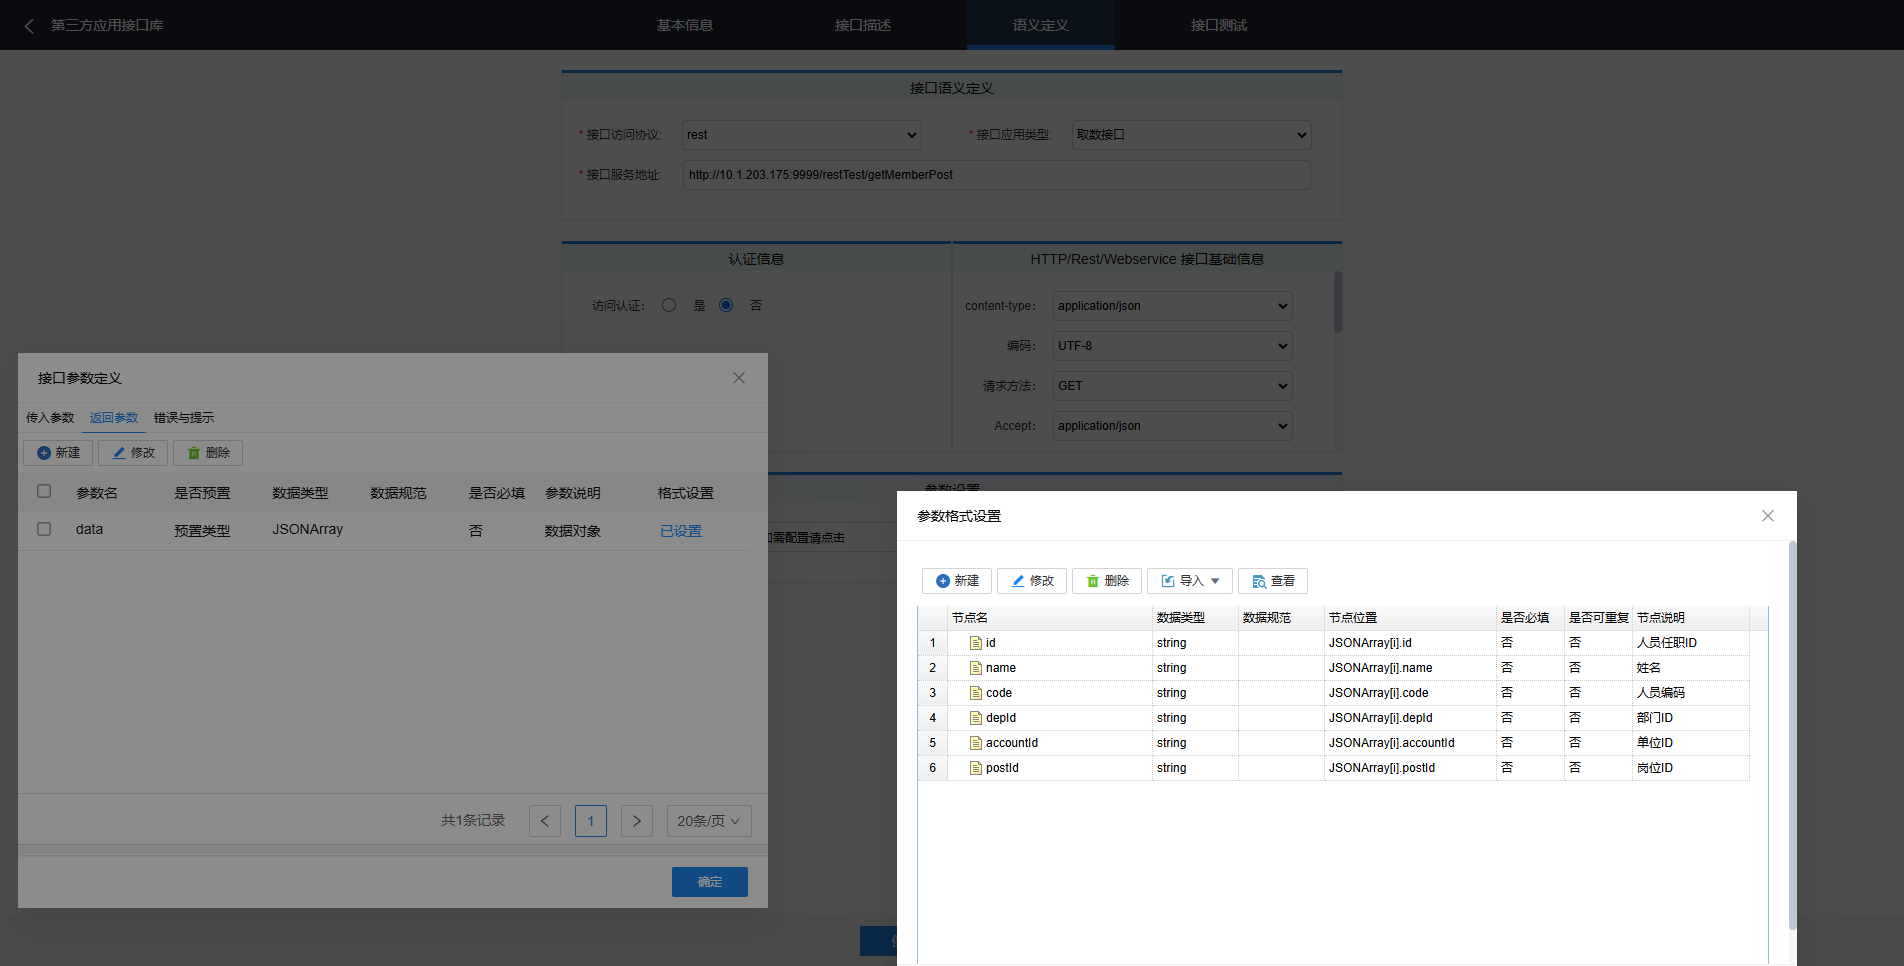Toggle the select-all checkbox in 参数名 header

pyautogui.click(x=44, y=491)
